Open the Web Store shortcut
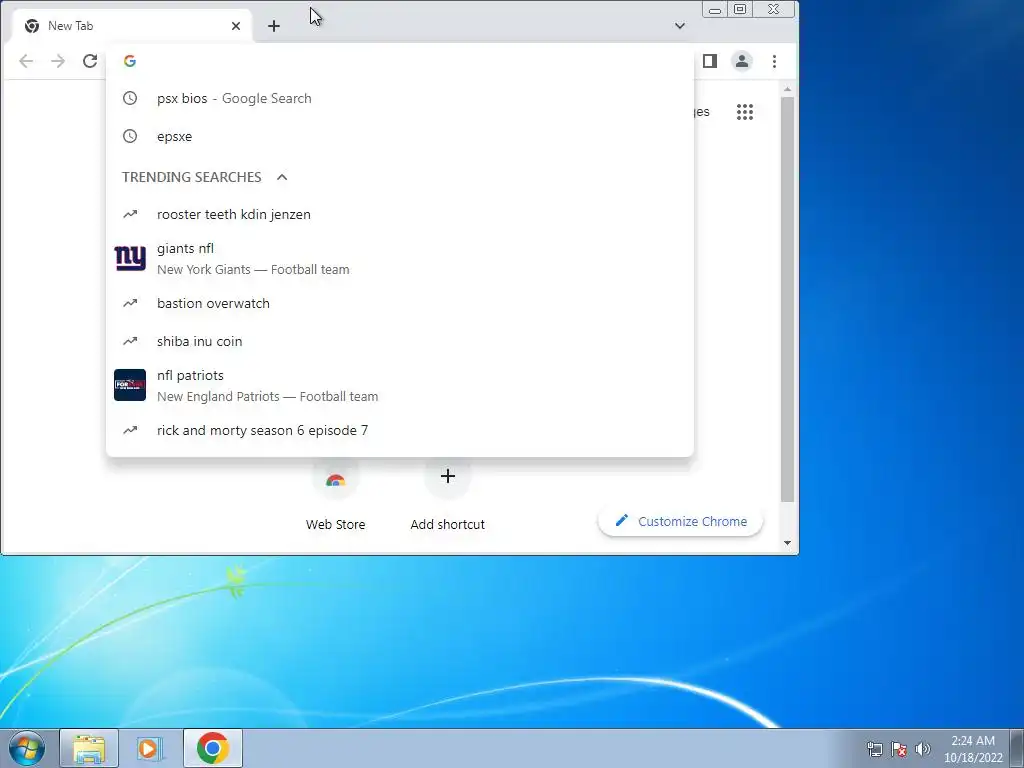Image resolution: width=1024 pixels, height=768 pixels. (335, 493)
